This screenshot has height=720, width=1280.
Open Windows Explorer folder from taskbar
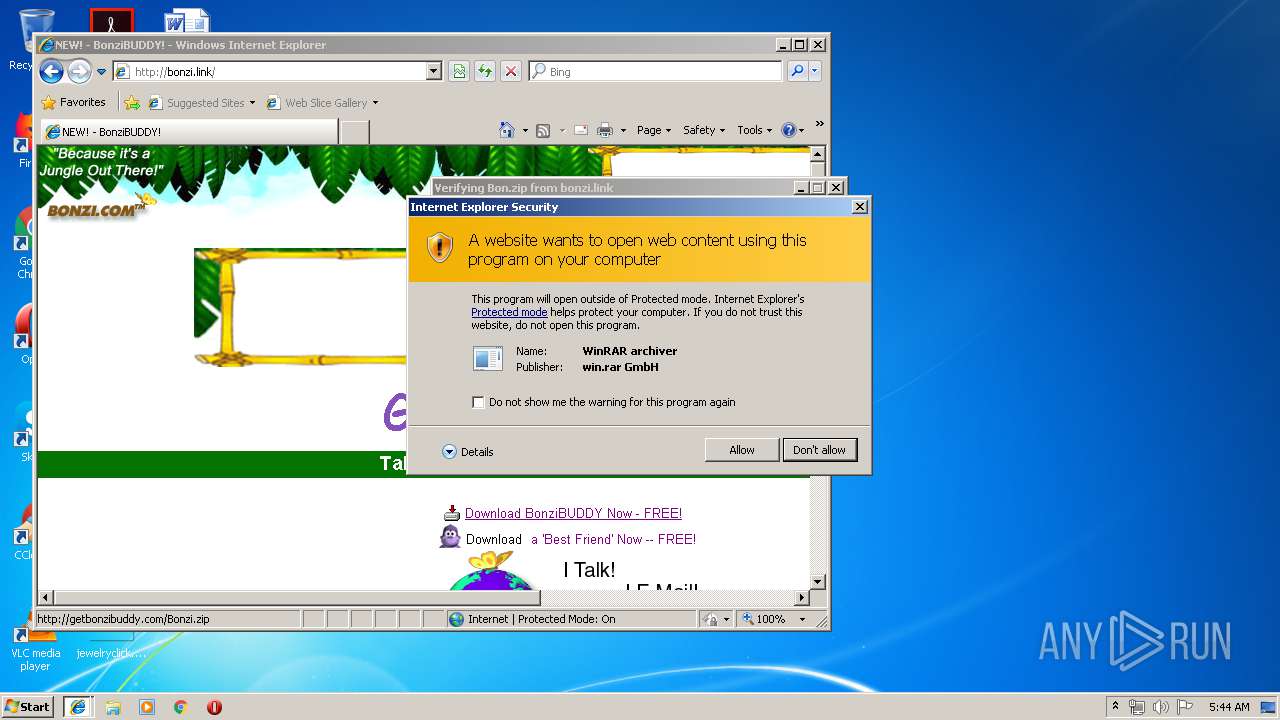pyautogui.click(x=113, y=707)
